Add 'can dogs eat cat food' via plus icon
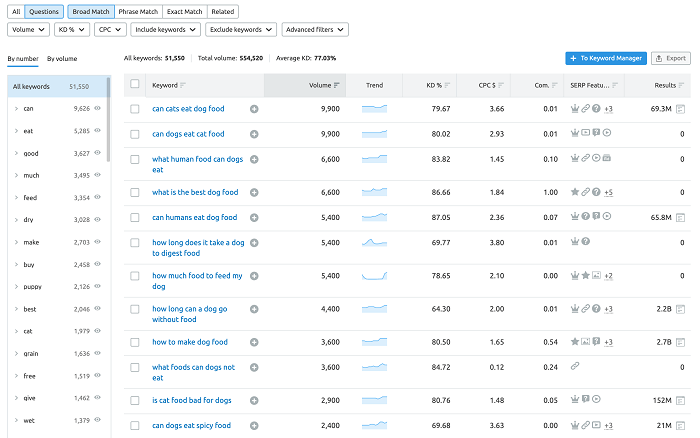 pyautogui.click(x=254, y=134)
